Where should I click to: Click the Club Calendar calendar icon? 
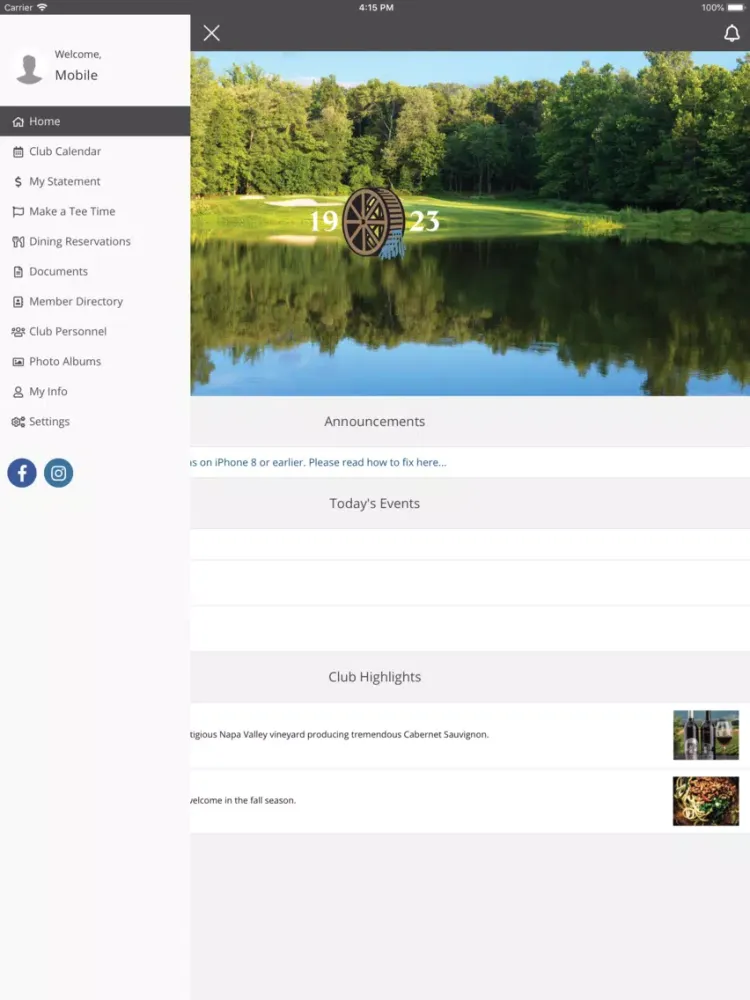[x=18, y=152]
